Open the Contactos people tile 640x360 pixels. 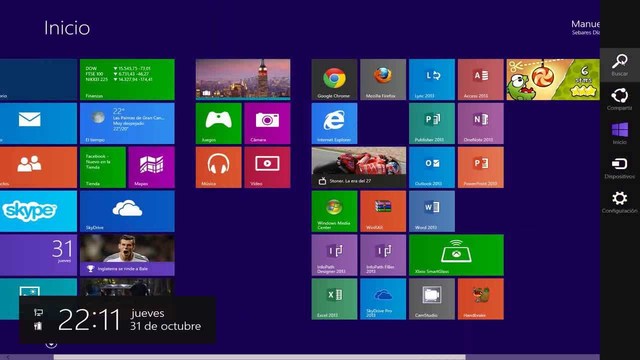38,167
